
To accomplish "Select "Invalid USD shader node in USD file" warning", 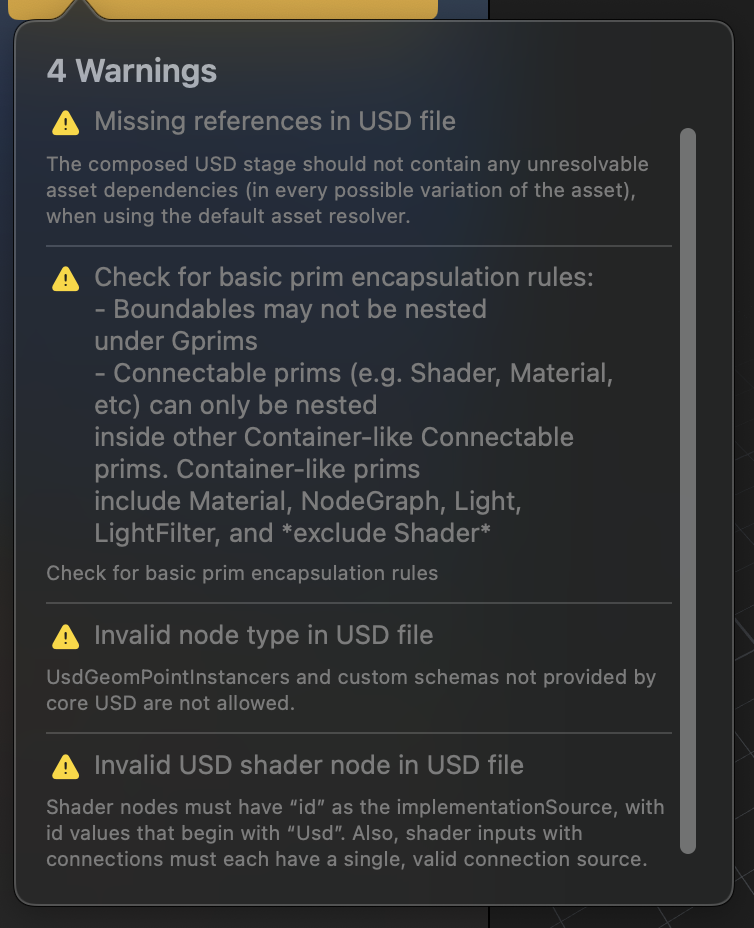I will coord(308,766).
